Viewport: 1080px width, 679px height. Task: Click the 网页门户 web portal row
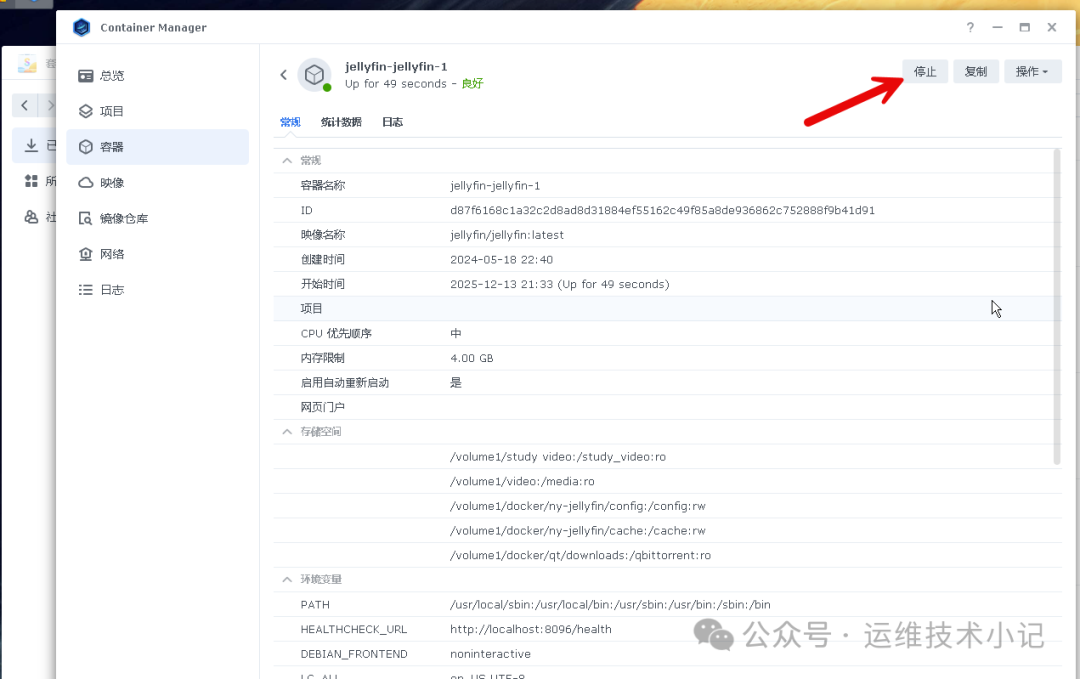pos(667,407)
